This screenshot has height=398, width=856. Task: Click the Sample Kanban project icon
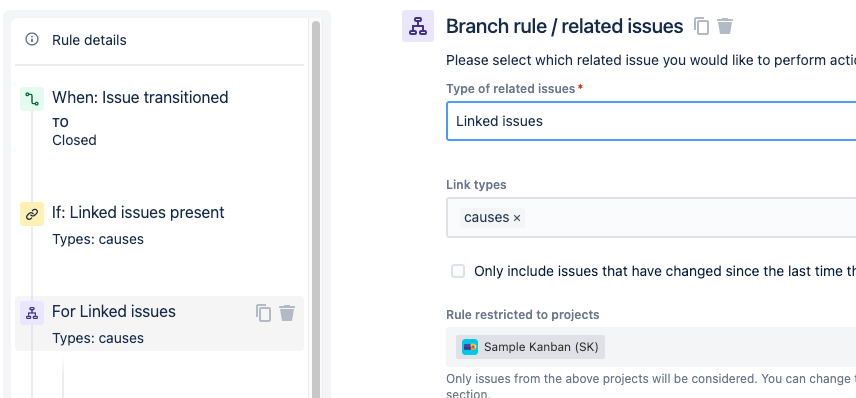point(470,347)
